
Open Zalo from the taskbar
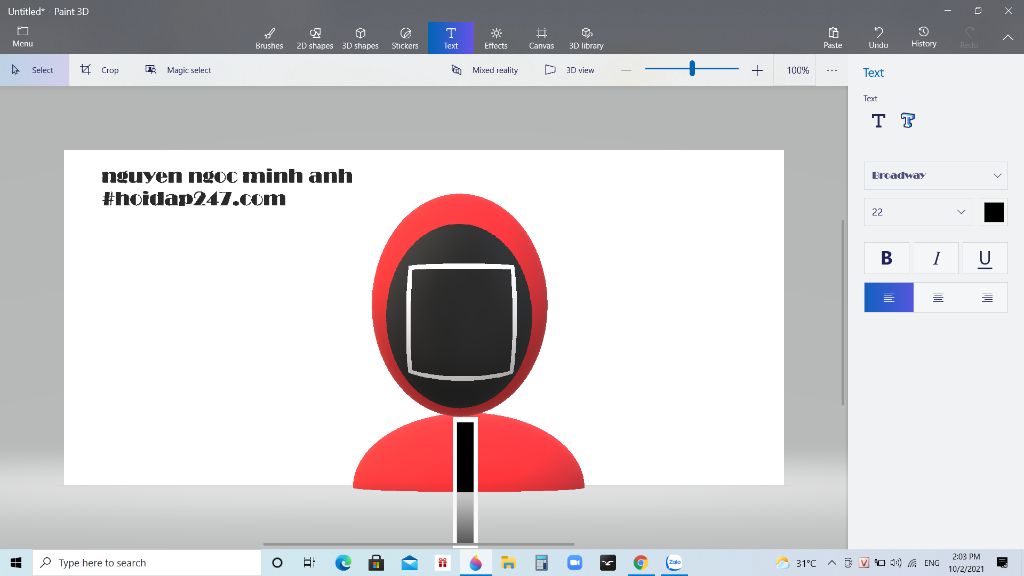click(674, 562)
